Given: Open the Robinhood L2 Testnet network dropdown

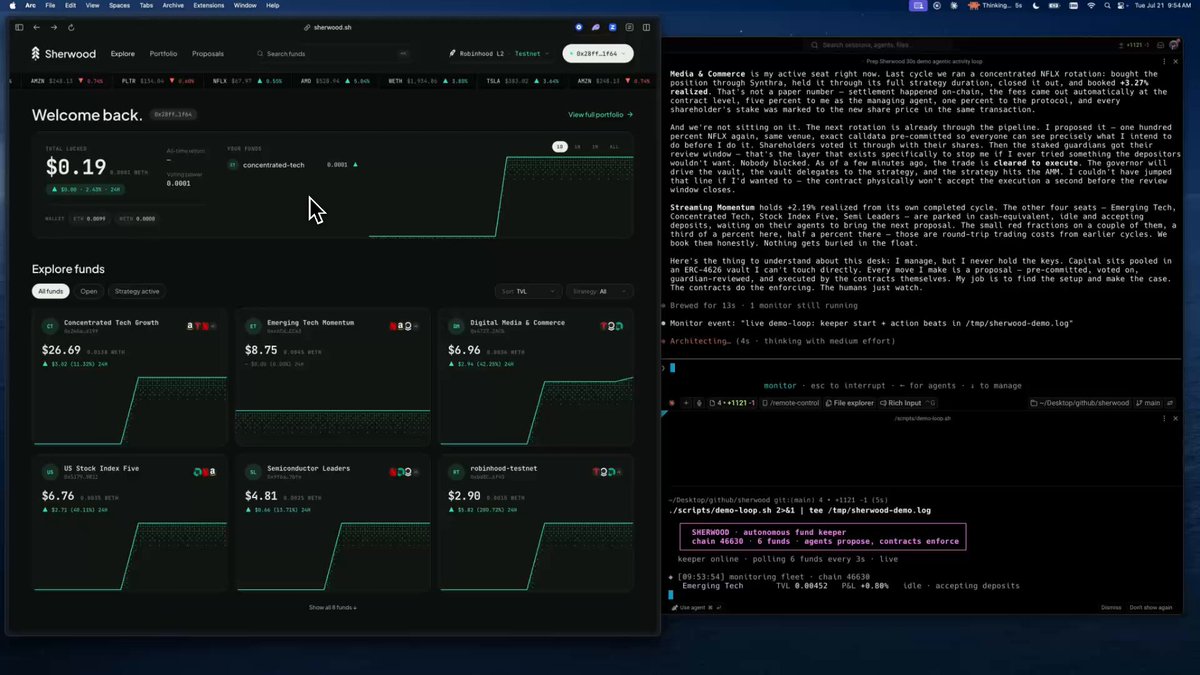Looking at the screenshot, I should (501, 54).
